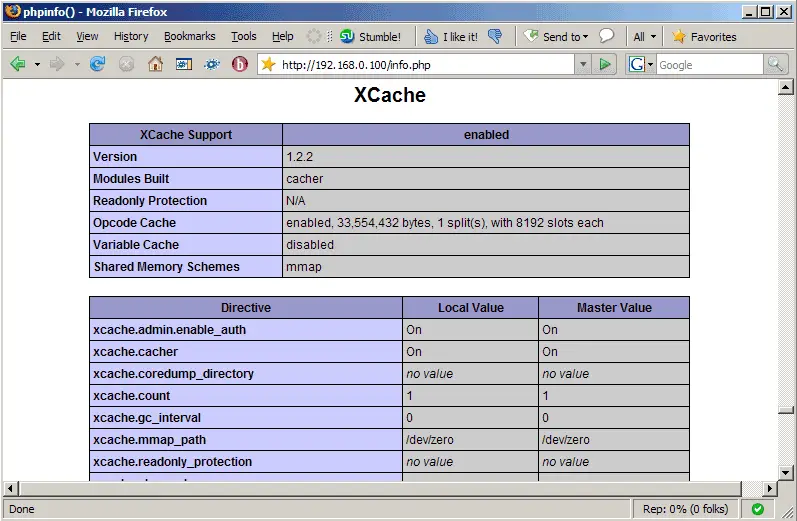The width and height of the screenshot is (797, 521).
Task: Click the 'xcache.cacher' directive row label
Action: 135,352
